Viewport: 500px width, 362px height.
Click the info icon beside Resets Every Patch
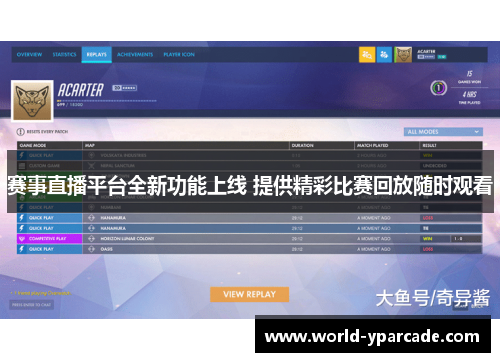[x=21, y=132]
